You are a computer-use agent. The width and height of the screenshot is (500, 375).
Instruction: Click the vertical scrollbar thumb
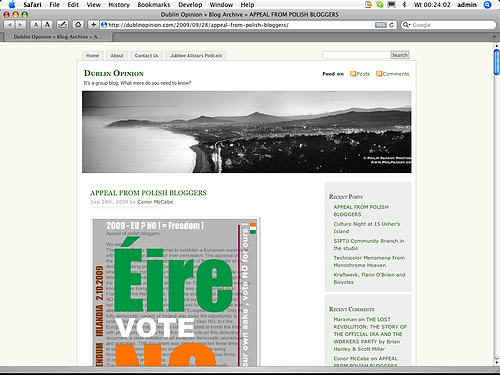[496, 62]
